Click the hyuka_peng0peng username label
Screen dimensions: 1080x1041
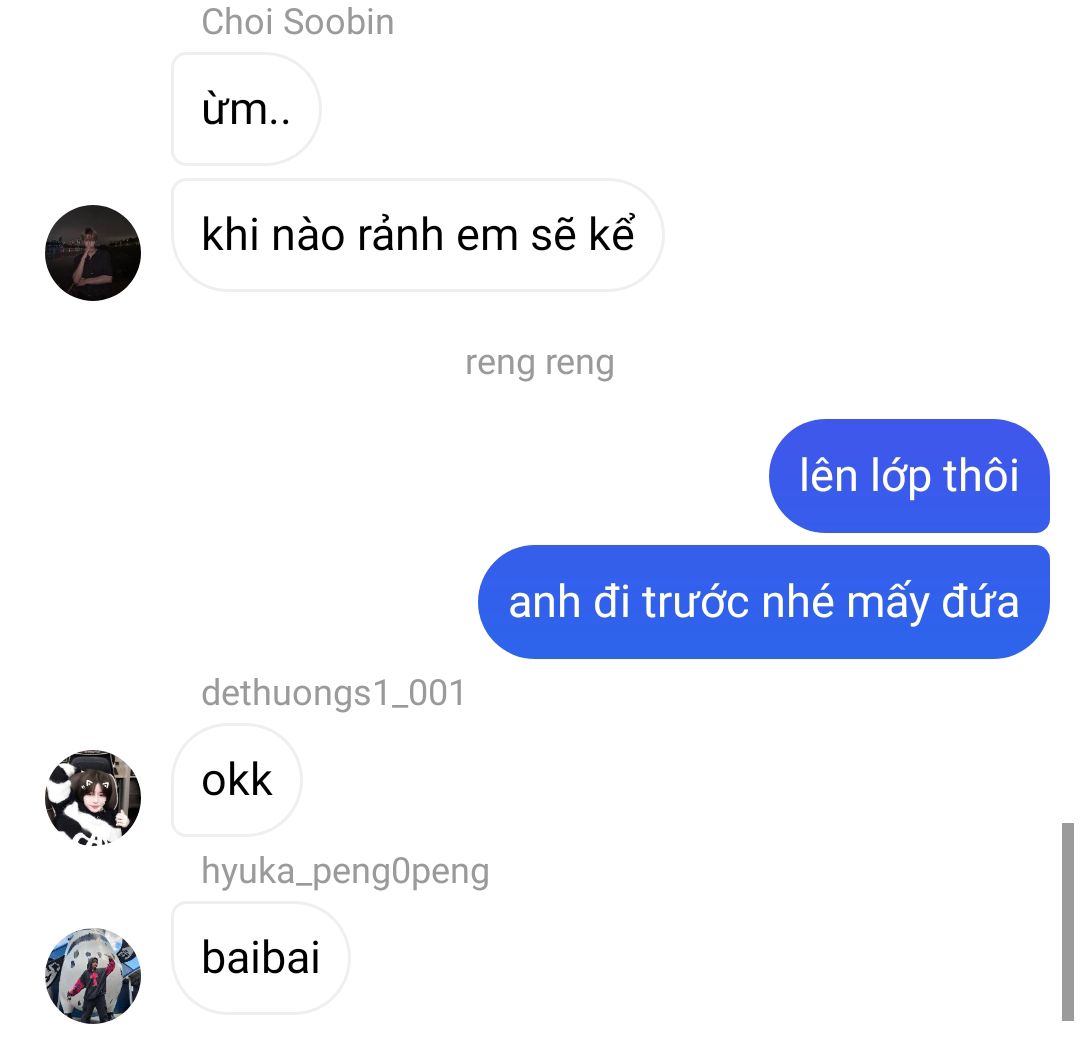tap(345, 872)
